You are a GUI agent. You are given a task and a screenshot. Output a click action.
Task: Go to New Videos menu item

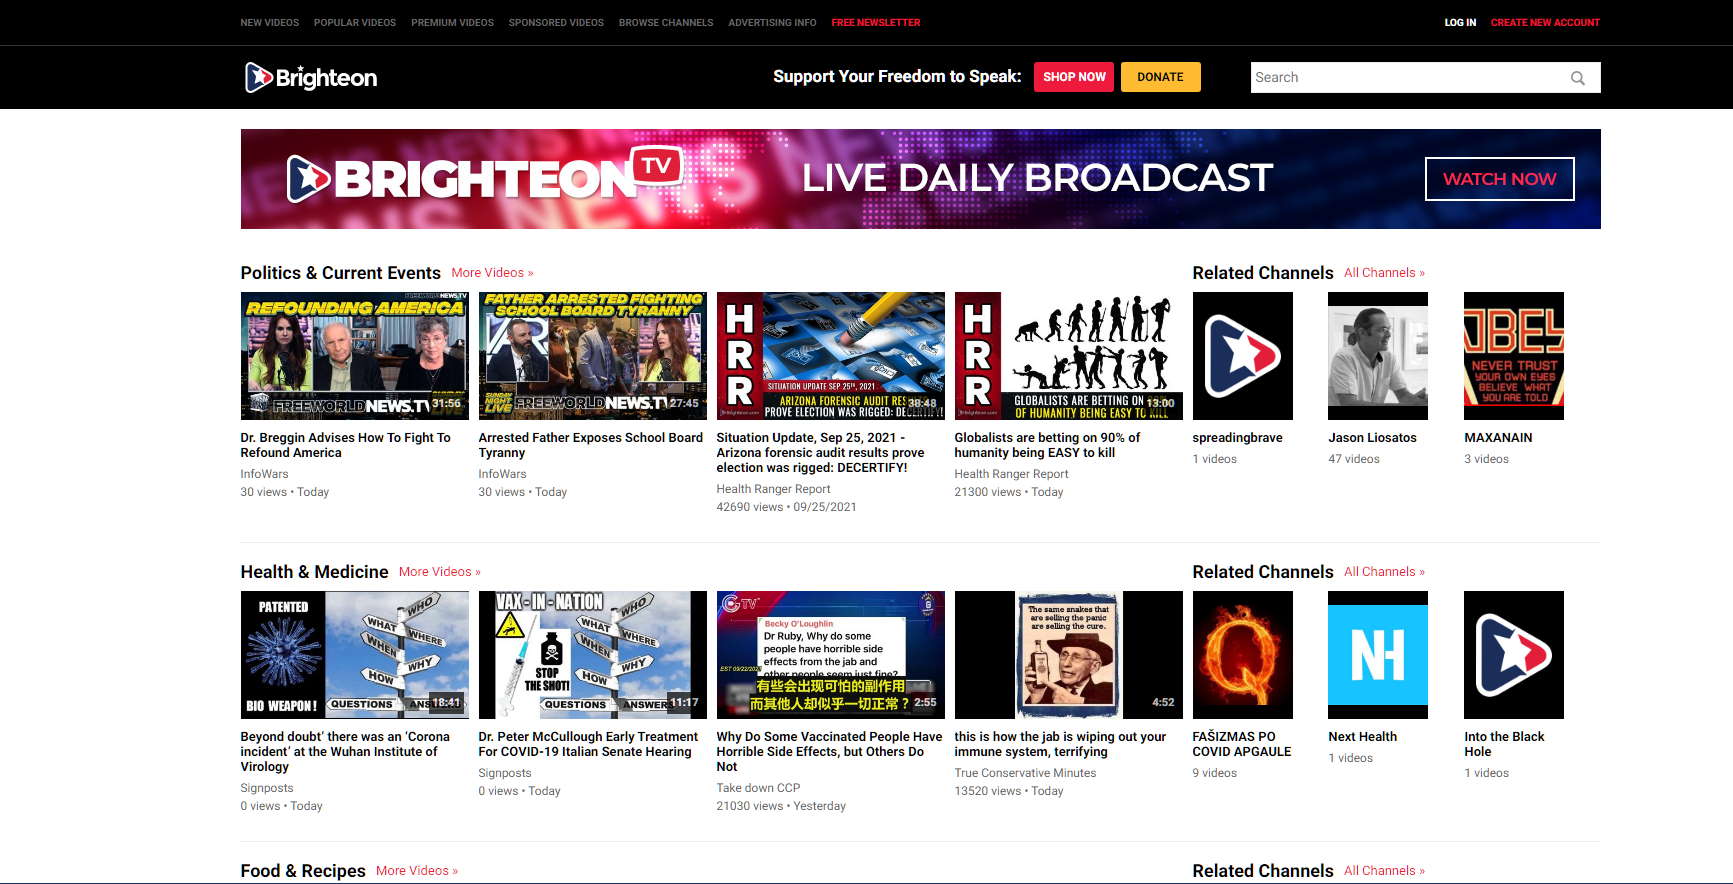[270, 22]
